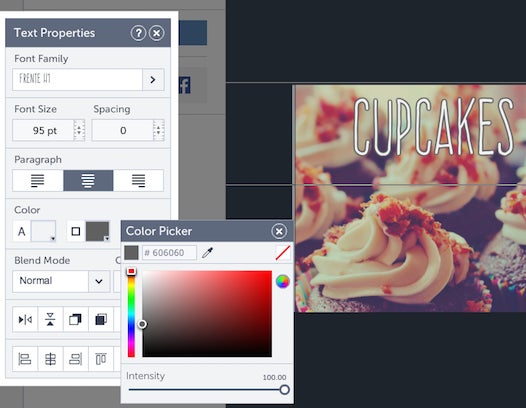Open the rainbow color wheel icon
This screenshot has height=408, width=526.
(282, 282)
